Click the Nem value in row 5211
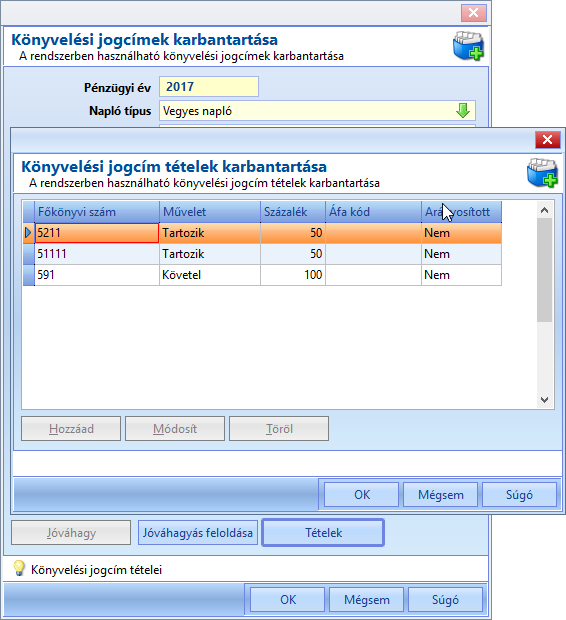This screenshot has height=620, width=566. tap(462, 233)
